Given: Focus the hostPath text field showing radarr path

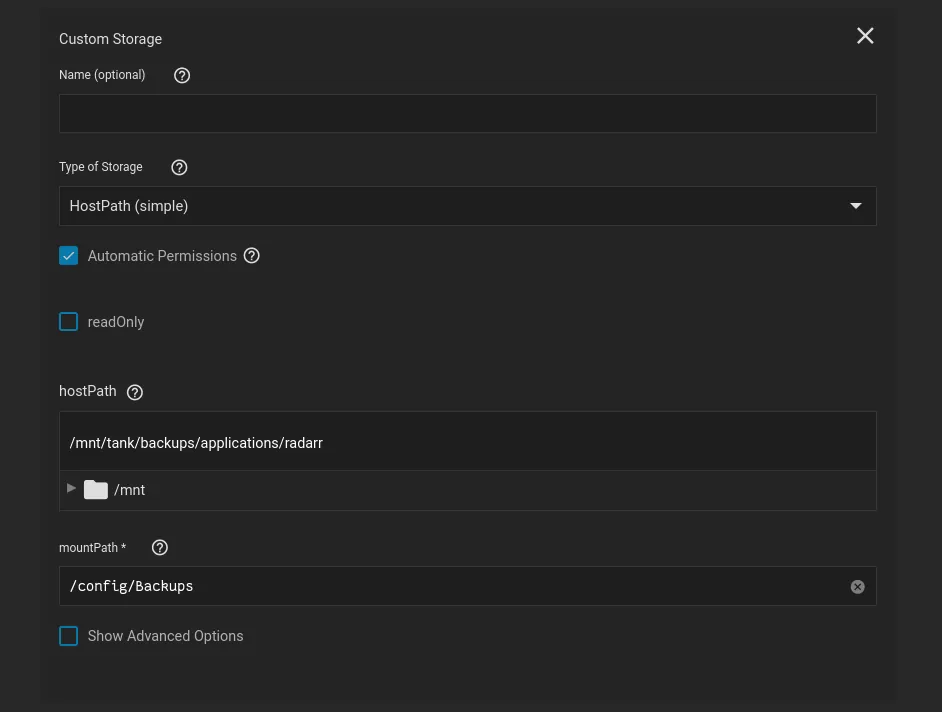Looking at the screenshot, I should [x=468, y=442].
